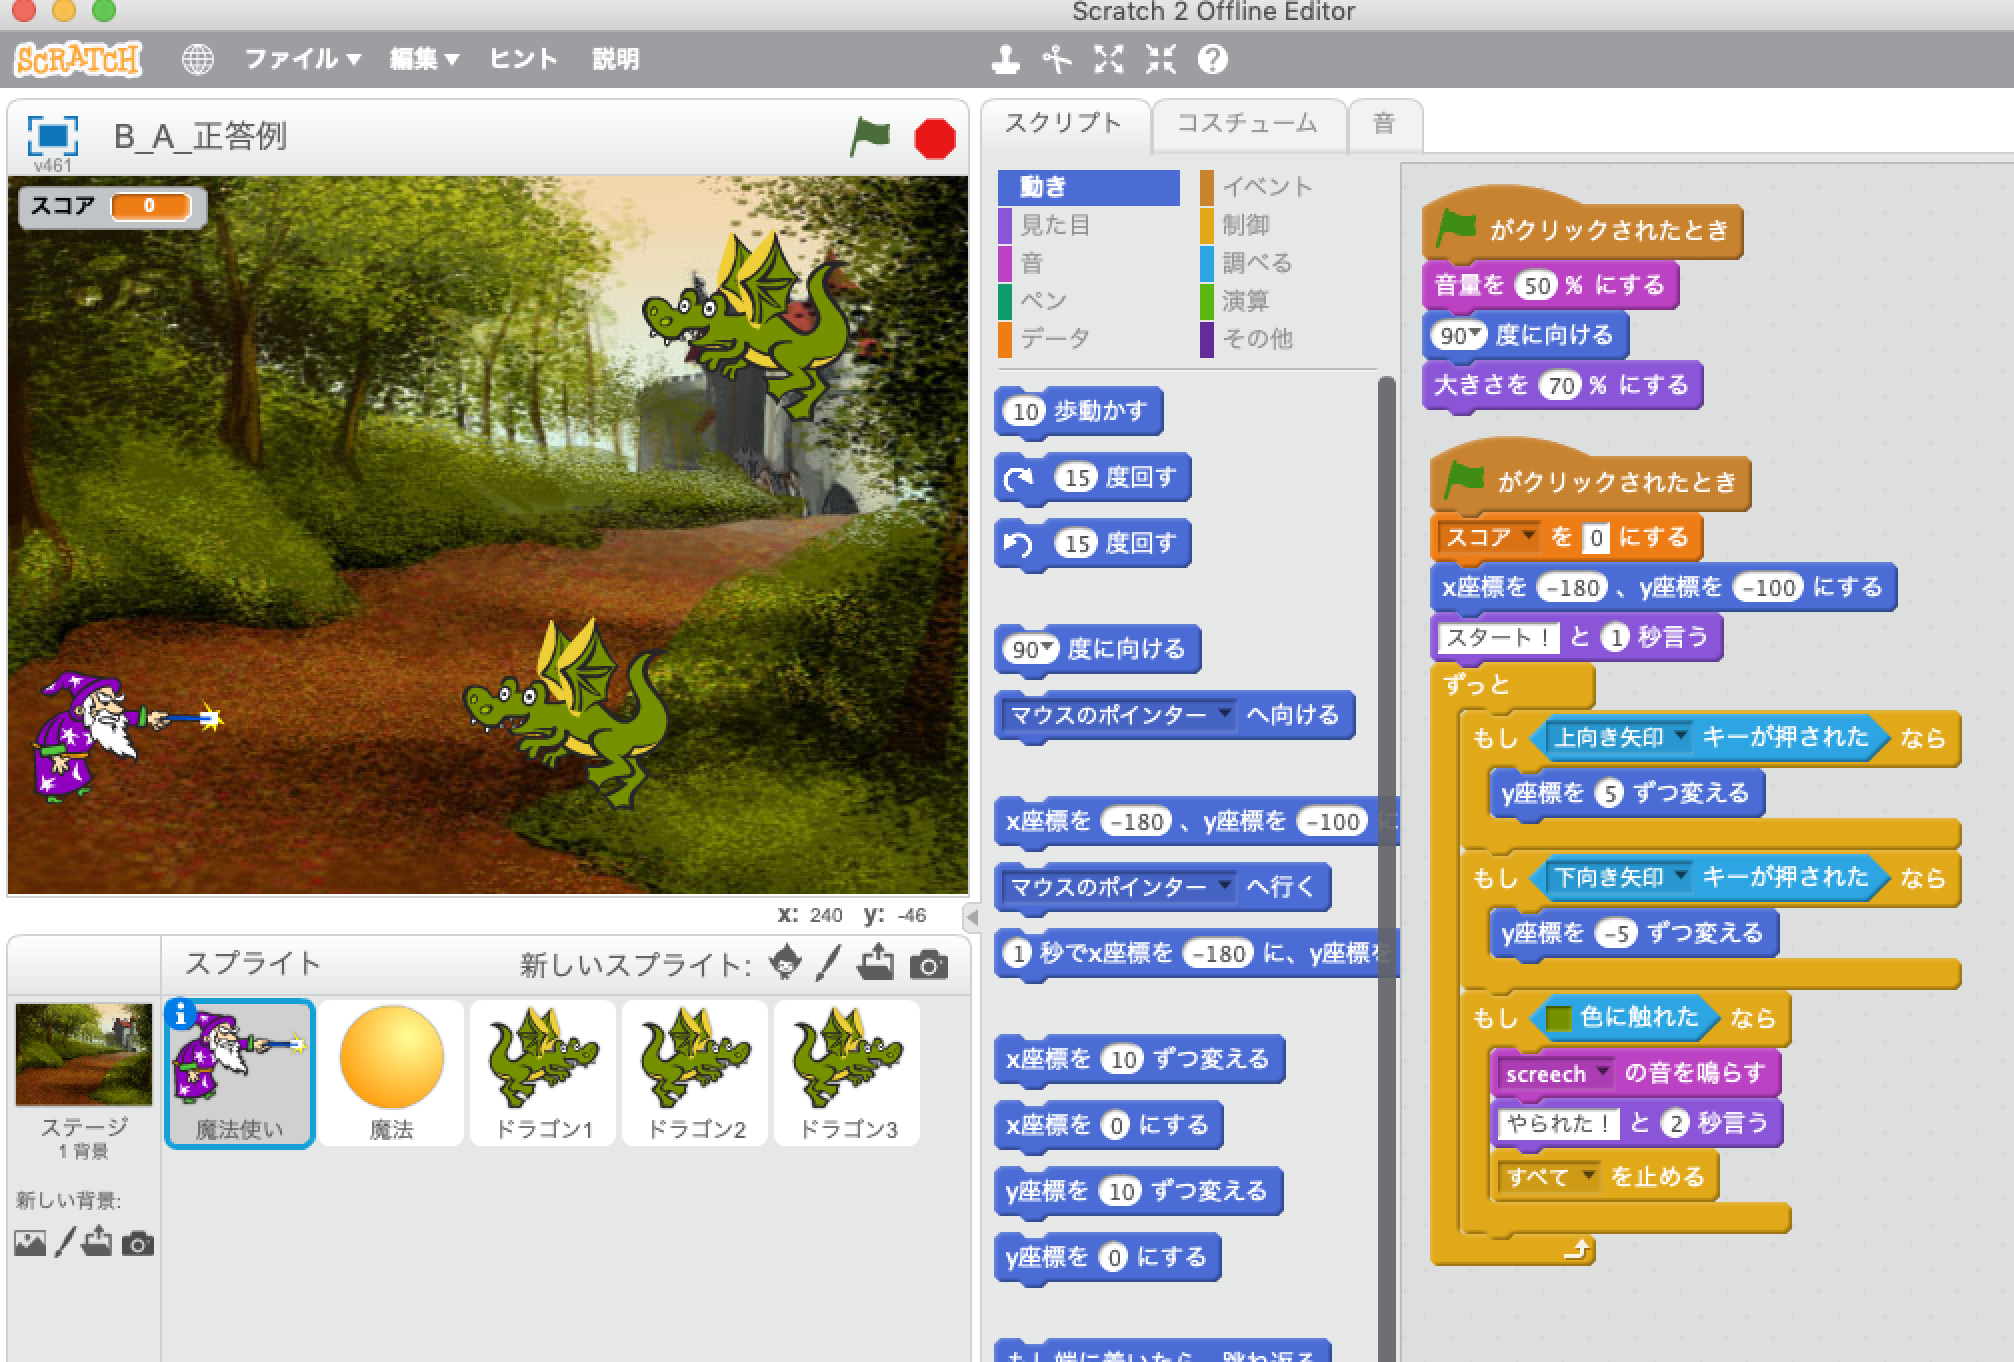Create new sprite from camera
The image size is (2014, 1362).
point(928,965)
